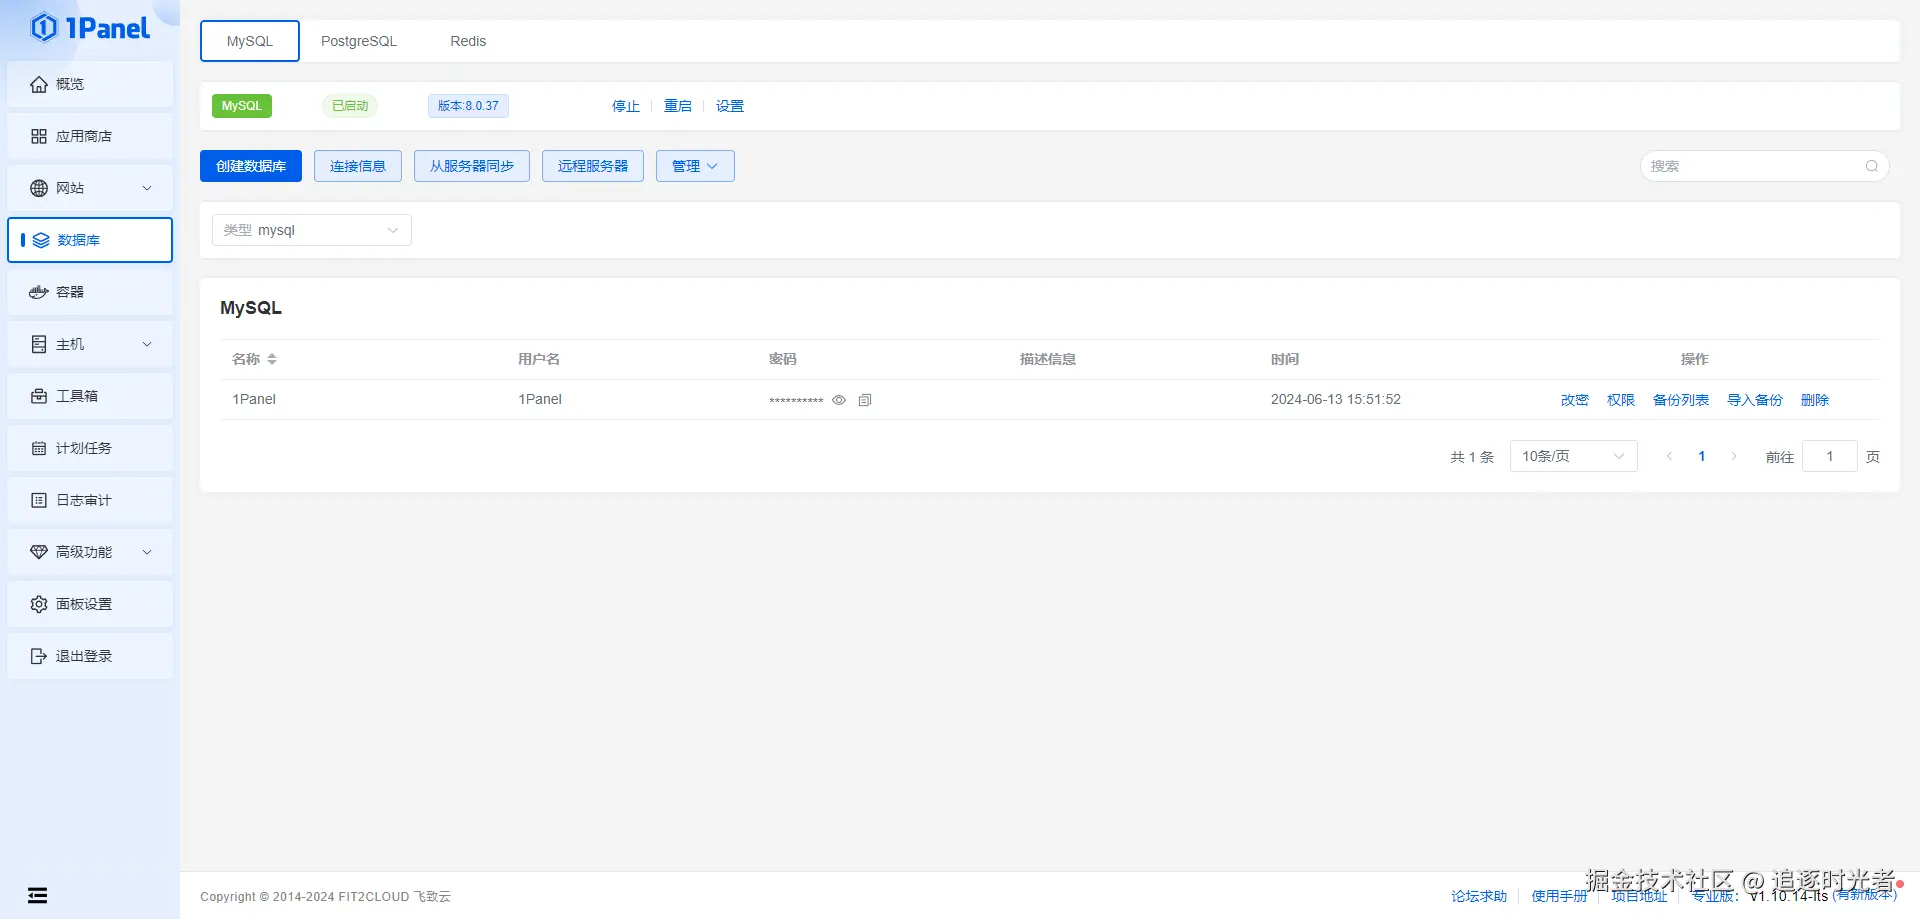Click the 退出登录 logout icon
Viewport: 1920px width, 919px height.
[39, 656]
